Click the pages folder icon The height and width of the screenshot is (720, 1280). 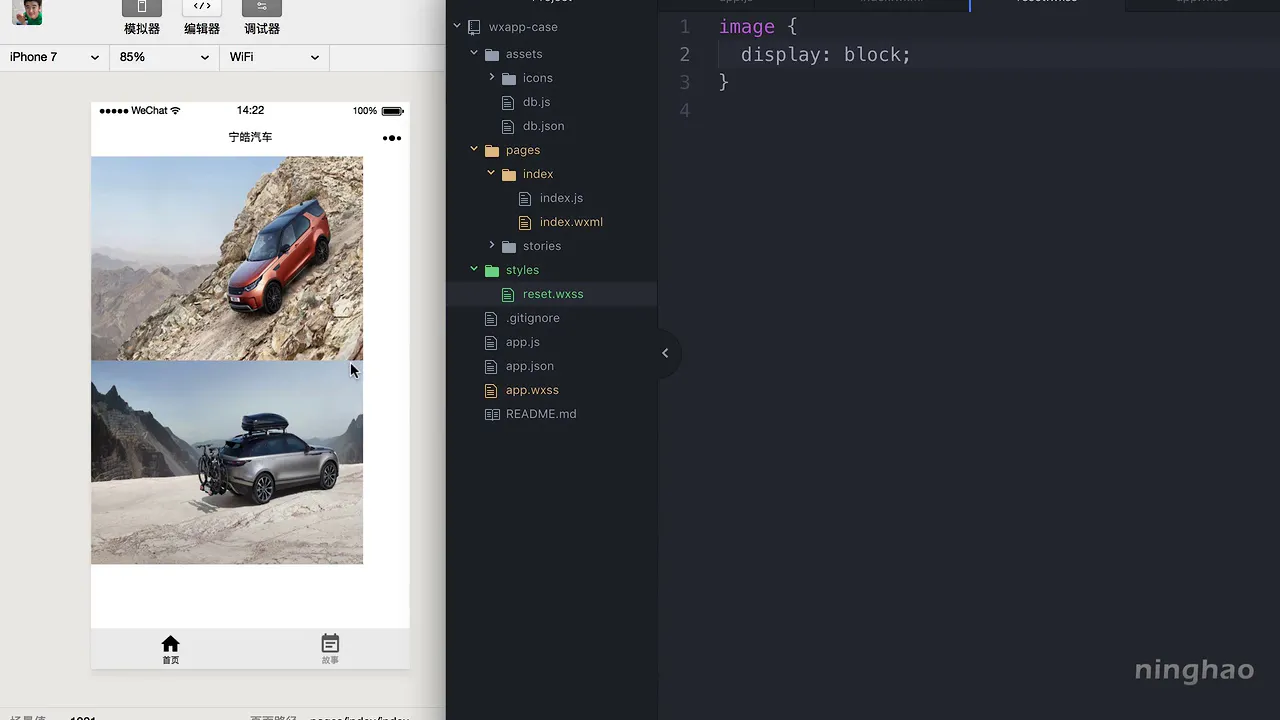[x=491, y=150]
